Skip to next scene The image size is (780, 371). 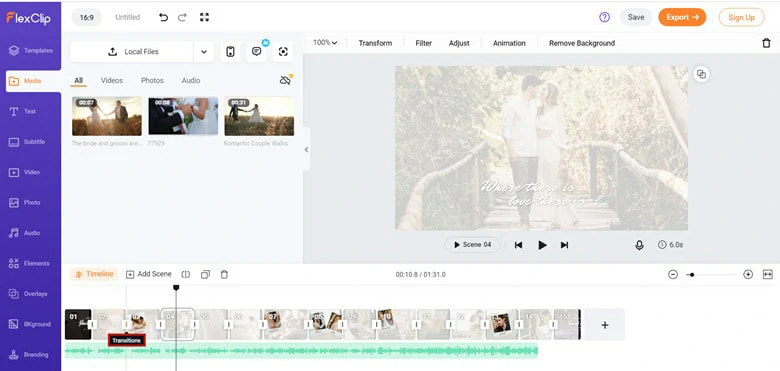tap(564, 245)
